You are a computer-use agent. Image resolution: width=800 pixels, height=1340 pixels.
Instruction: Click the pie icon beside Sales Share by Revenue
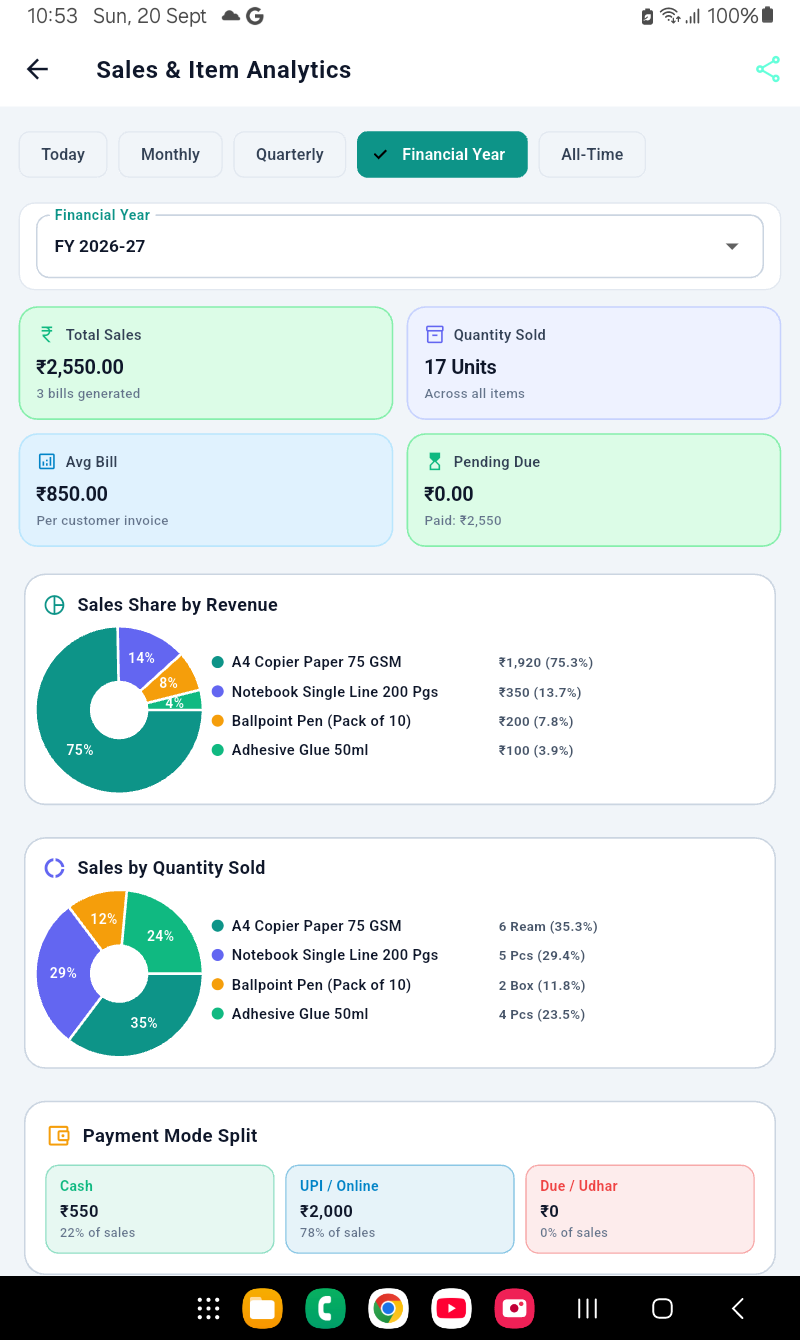[54, 605]
